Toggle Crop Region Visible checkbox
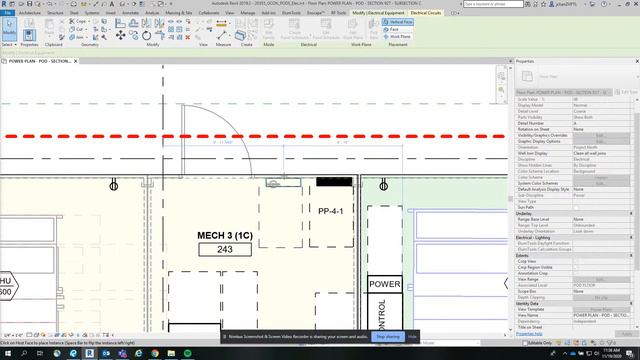This screenshot has height=360, width=640. (x=576, y=267)
